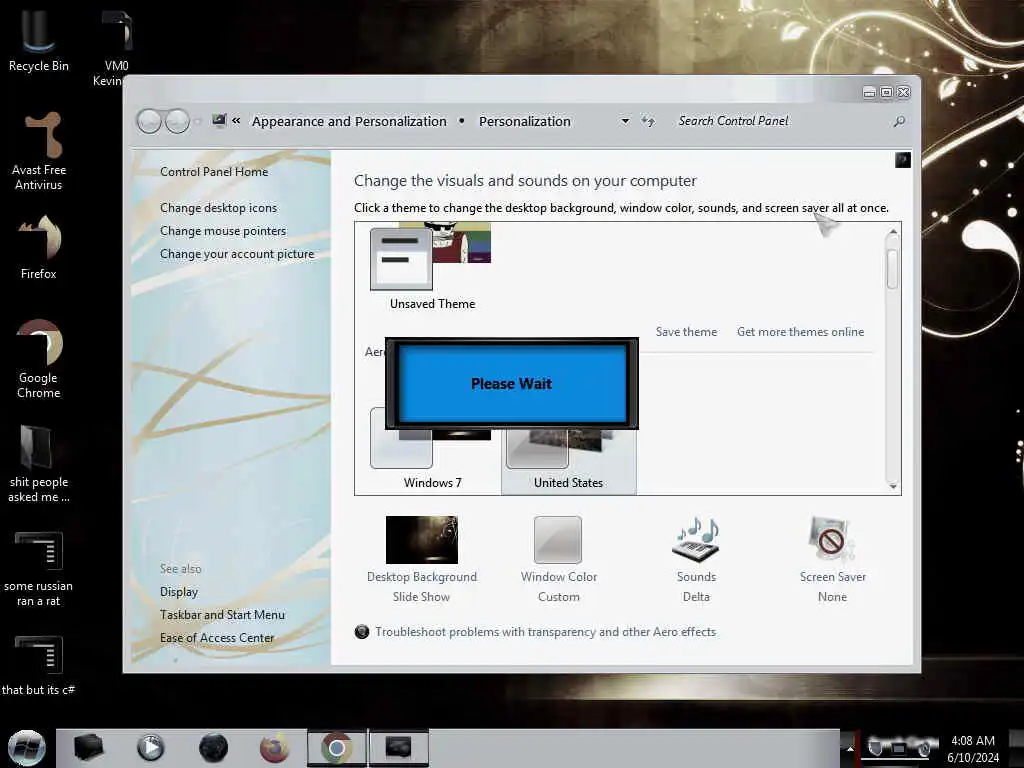
Task: Open the Firefox taskbar icon
Action: [x=274, y=748]
